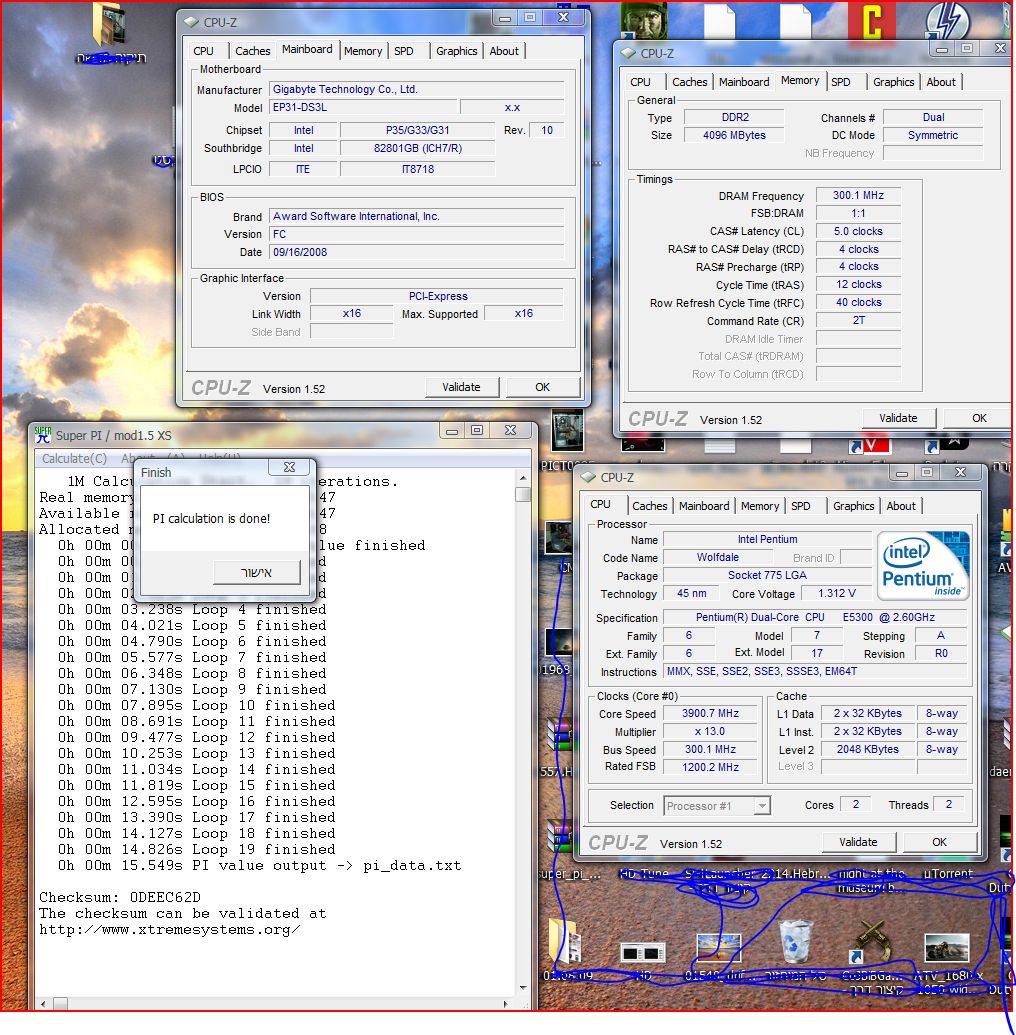The image size is (1016, 1035).
Task: Open the PICT image icon above the Processor window
Action: coord(567,430)
